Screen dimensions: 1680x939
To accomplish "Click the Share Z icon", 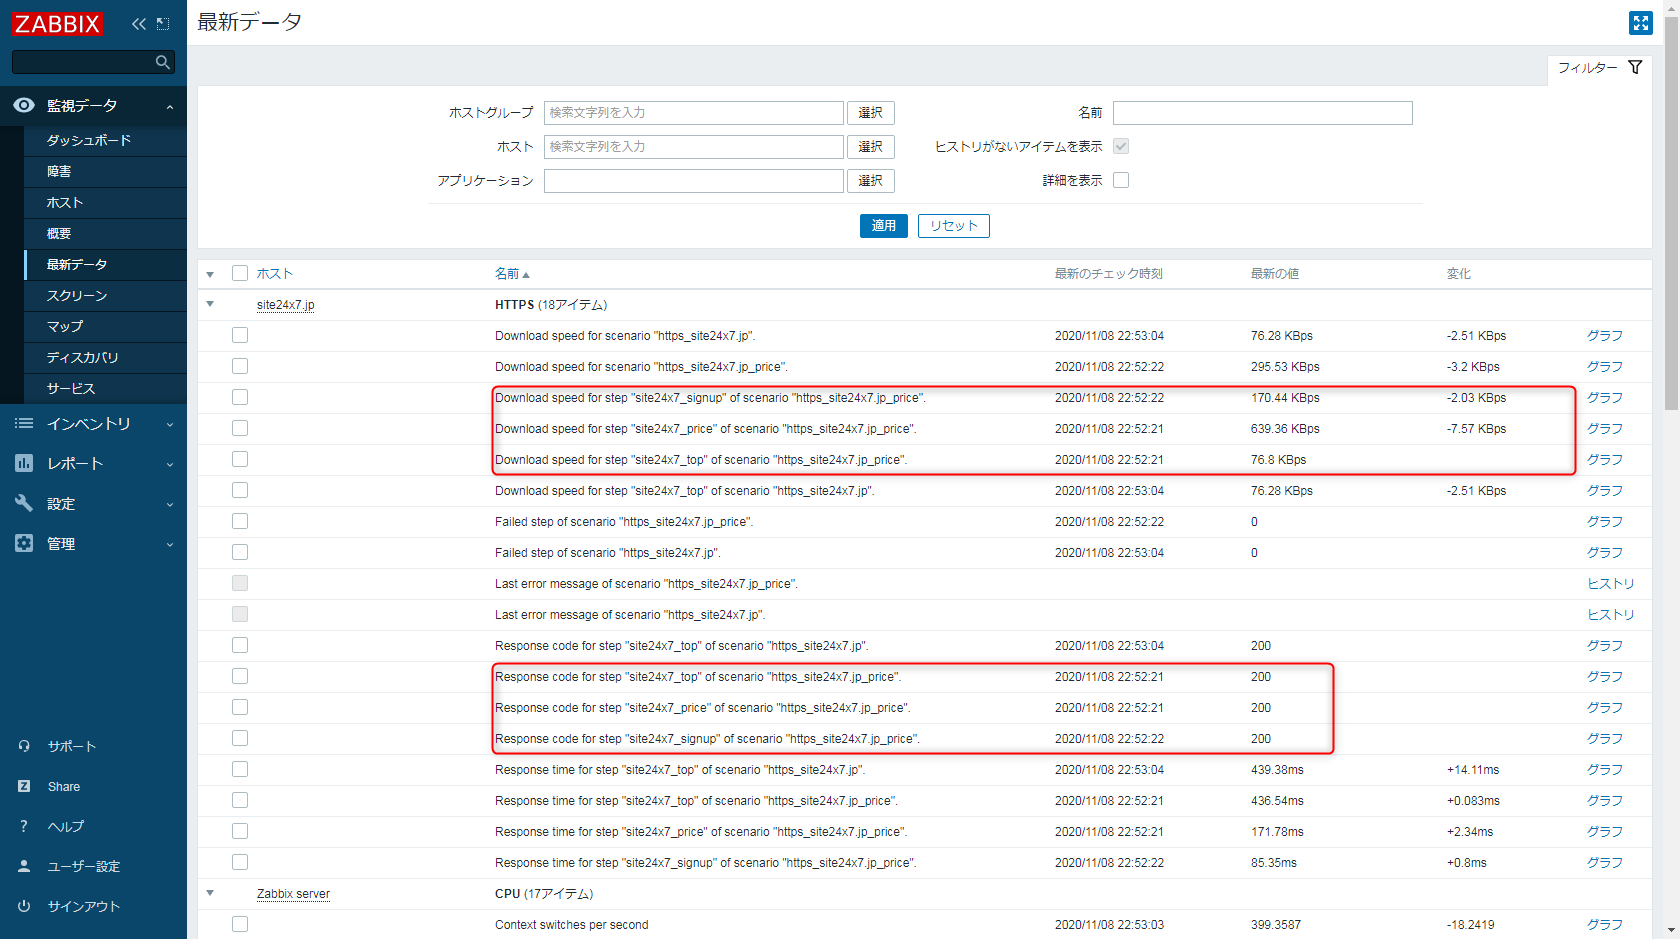I will pyautogui.click(x=24, y=786).
